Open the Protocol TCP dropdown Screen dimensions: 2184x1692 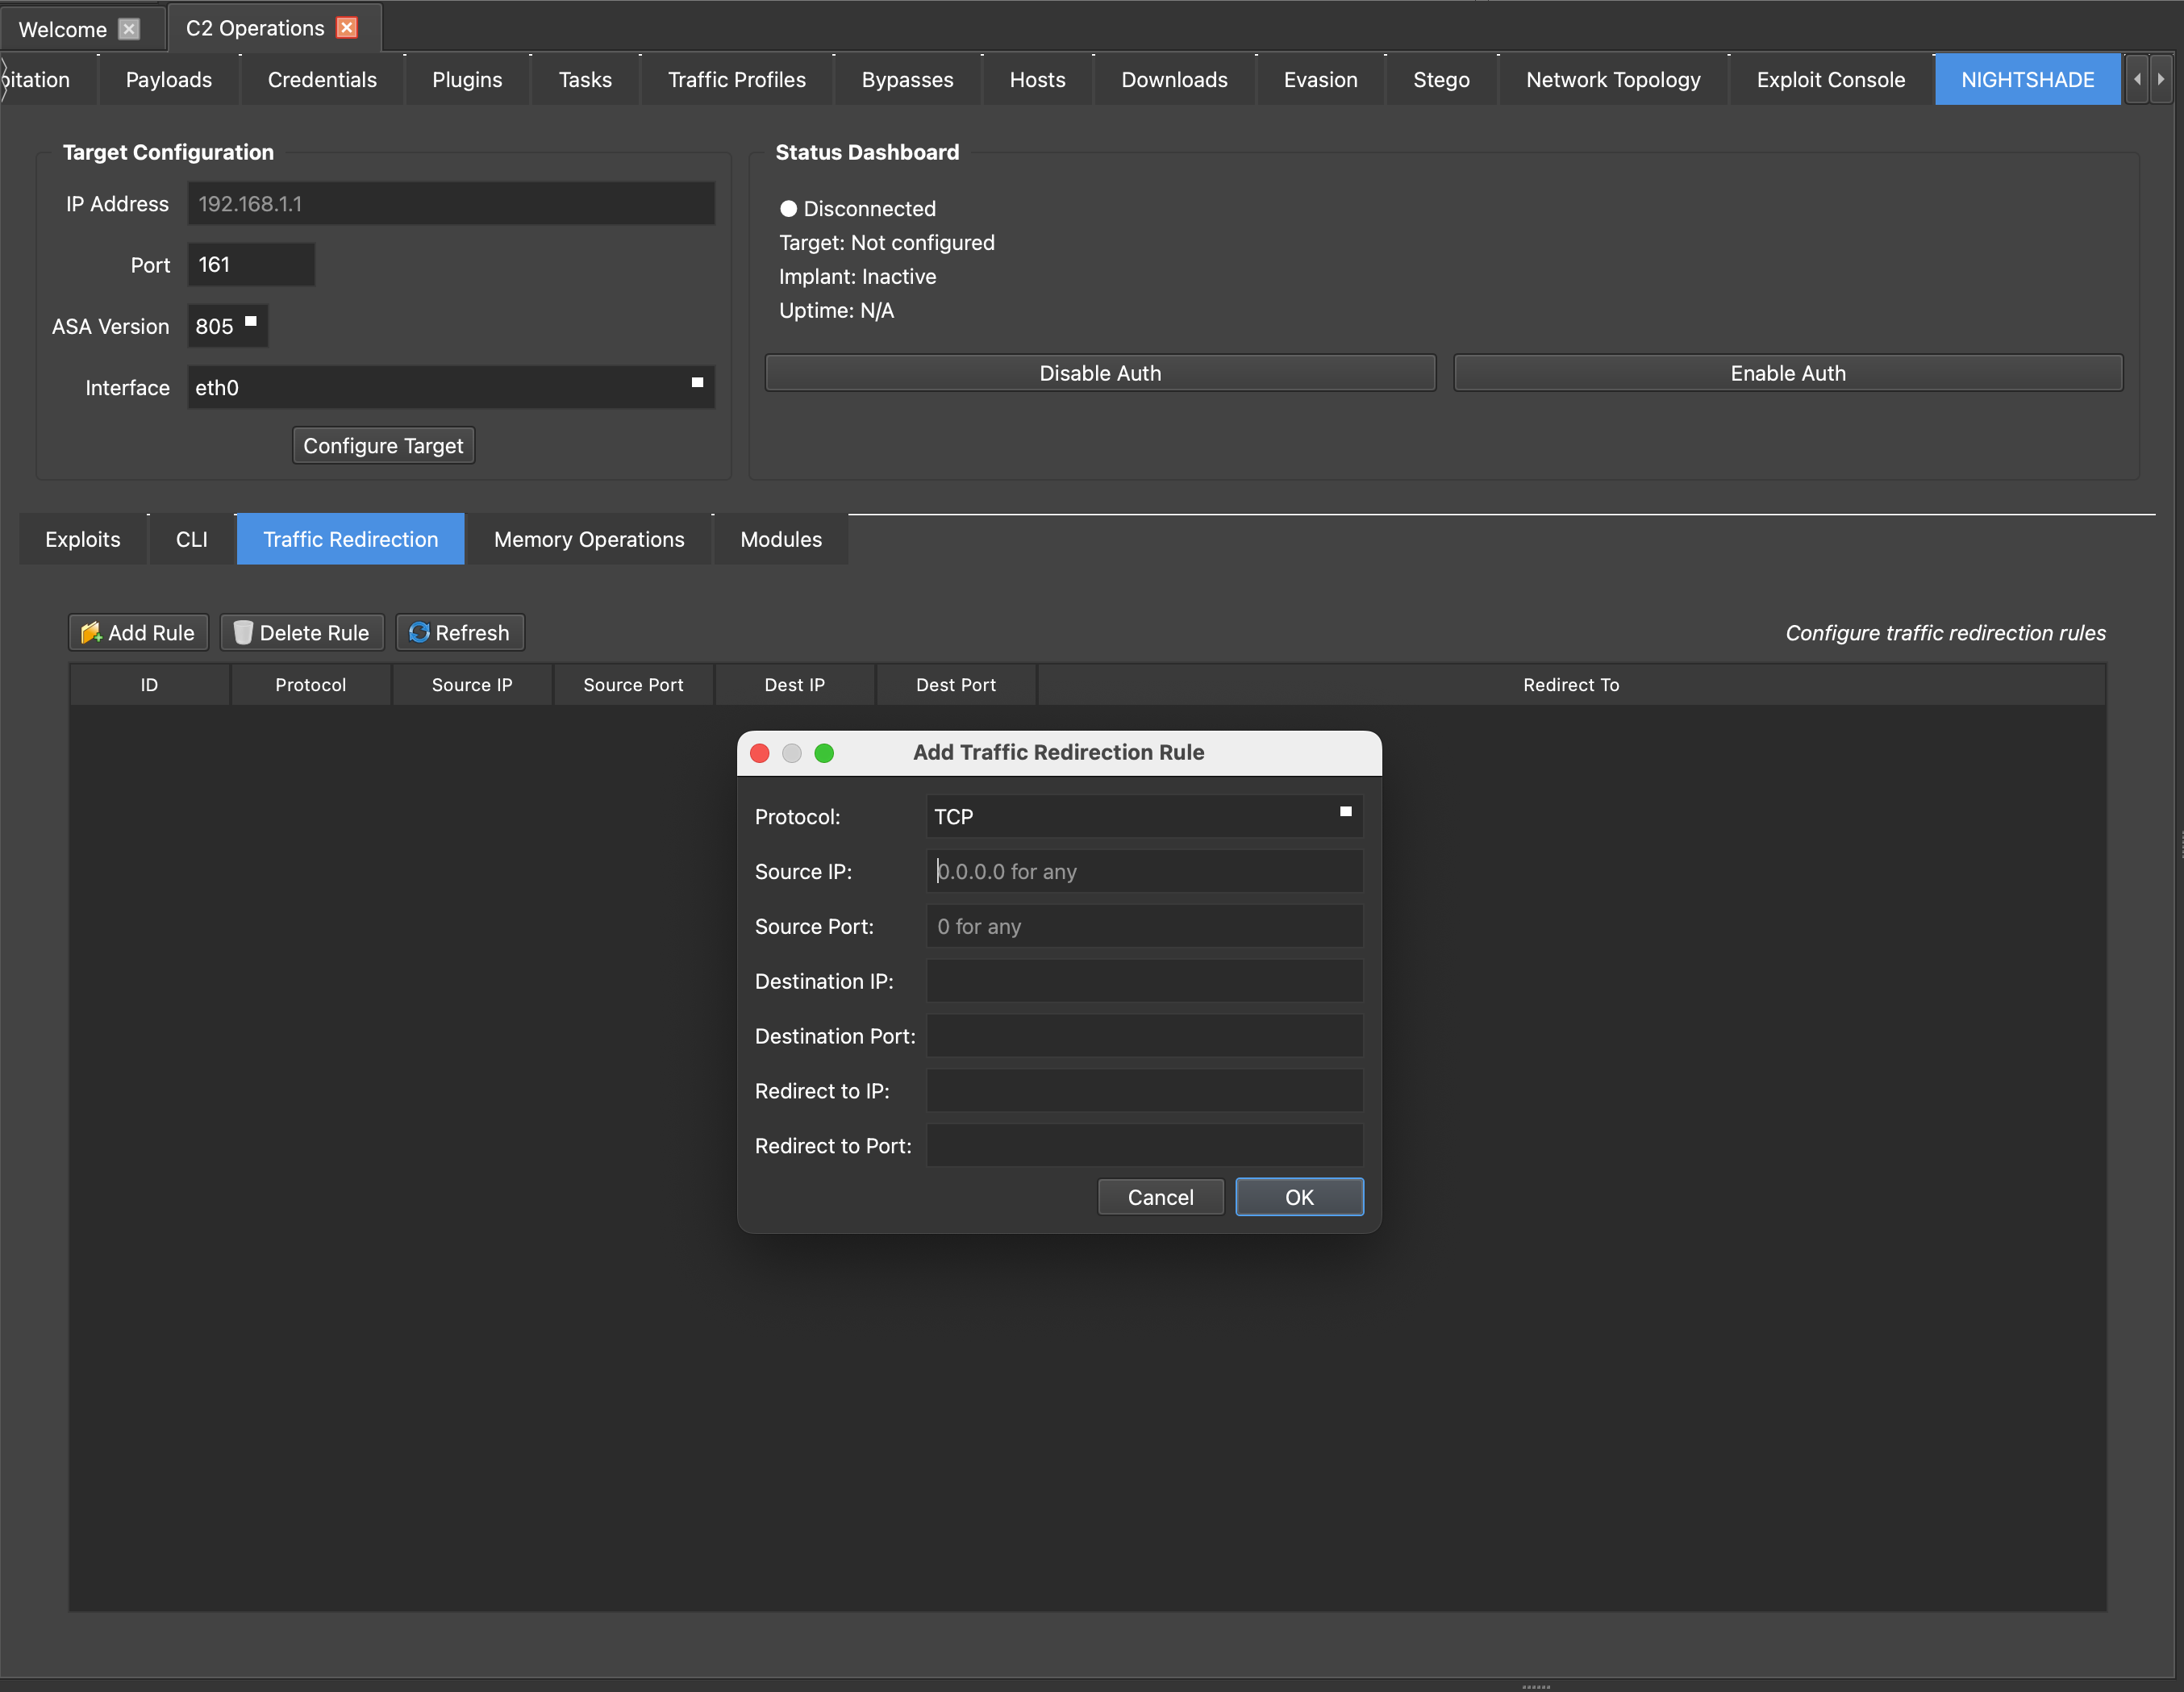click(1144, 816)
